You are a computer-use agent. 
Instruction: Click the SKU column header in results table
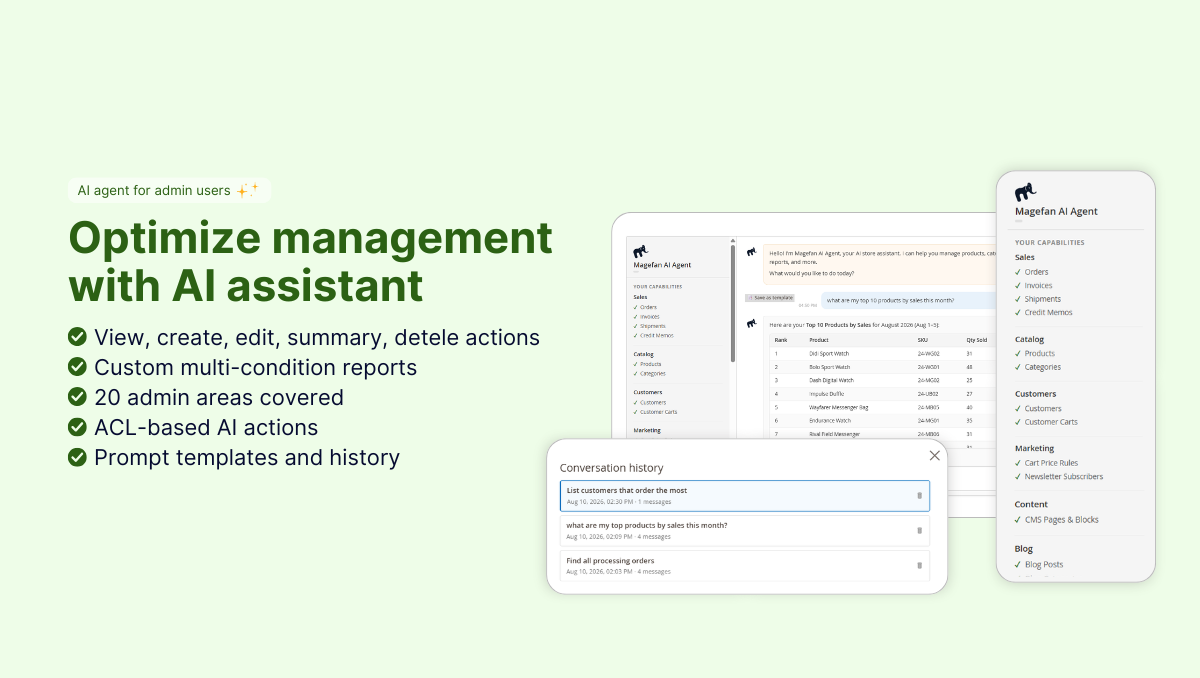click(922, 340)
